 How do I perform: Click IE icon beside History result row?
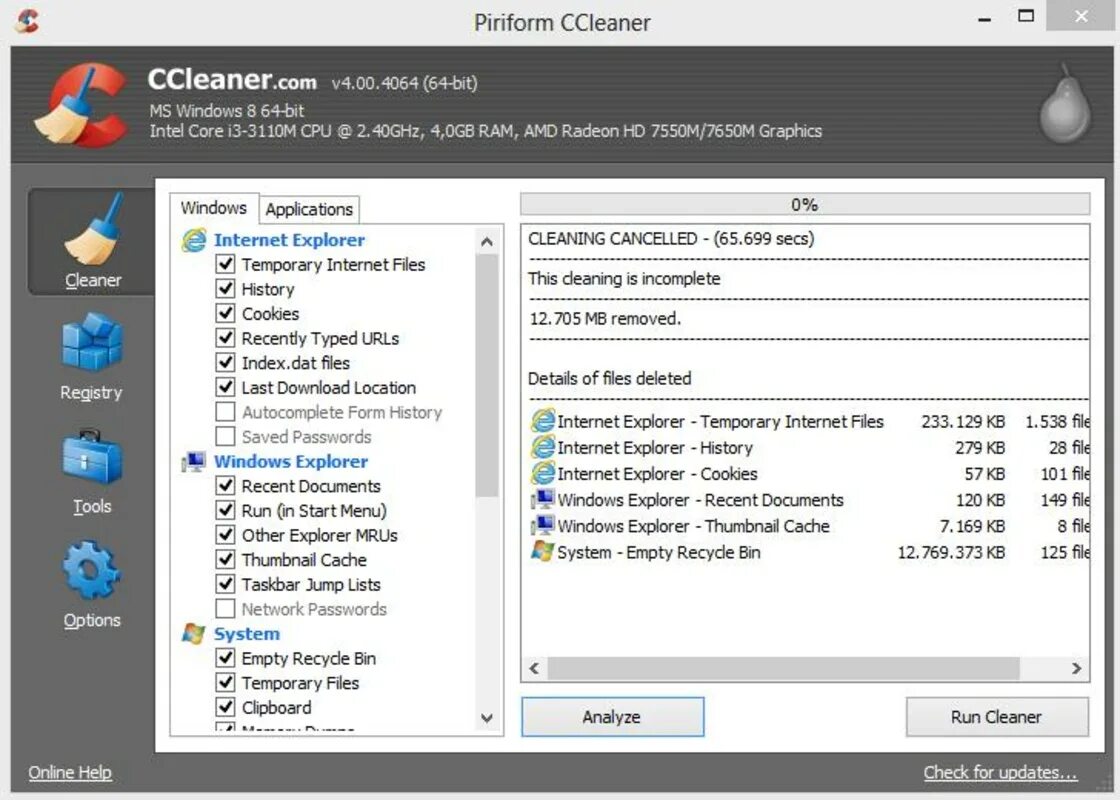(x=543, y=447)
